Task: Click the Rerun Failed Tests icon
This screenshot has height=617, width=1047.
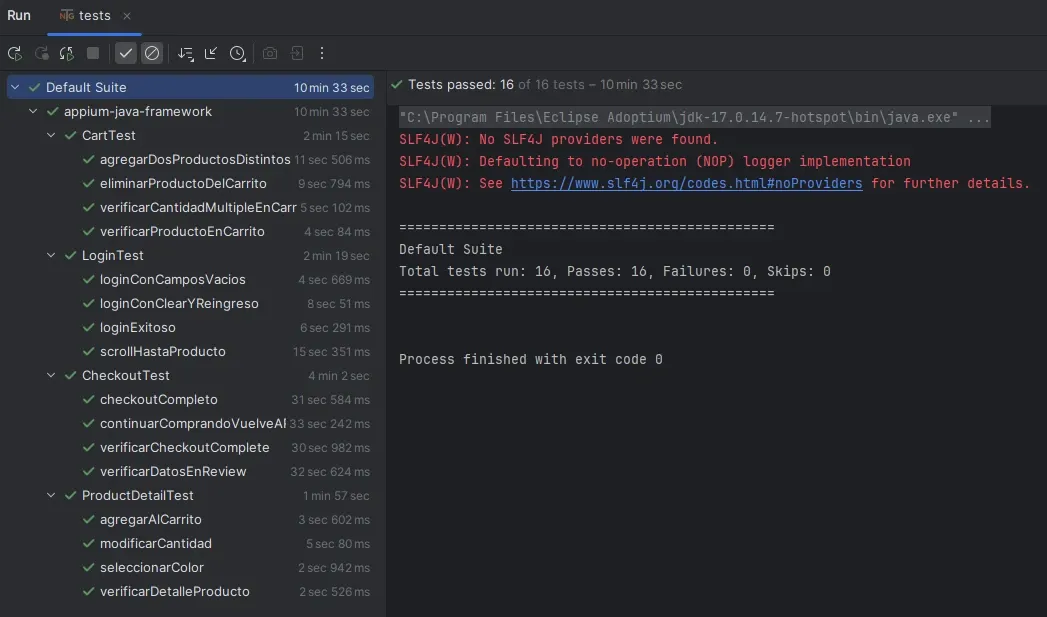Action: [41, 53]
